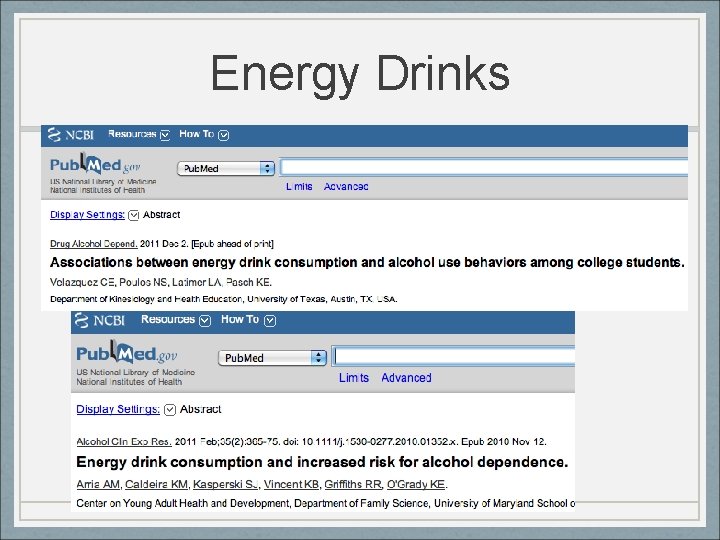The image size is (720, 540).
Task: Click author link Arria AM
Action: pyautogui.click(x=98, y=484)
